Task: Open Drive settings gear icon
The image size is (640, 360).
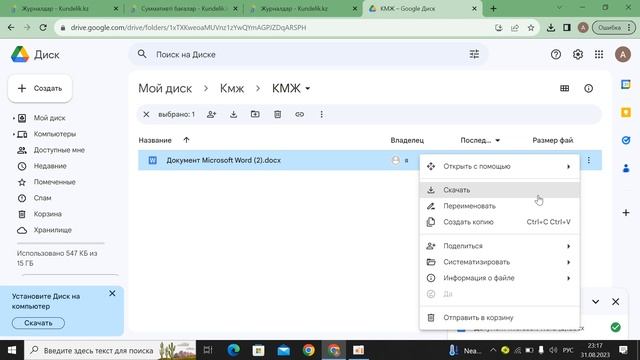Action: (578, 54)
